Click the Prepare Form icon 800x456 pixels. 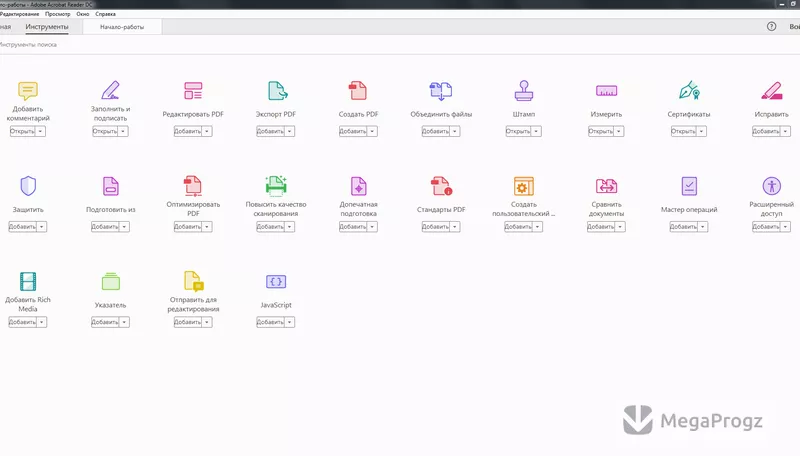pyautogui.click(x=110, y=186)
